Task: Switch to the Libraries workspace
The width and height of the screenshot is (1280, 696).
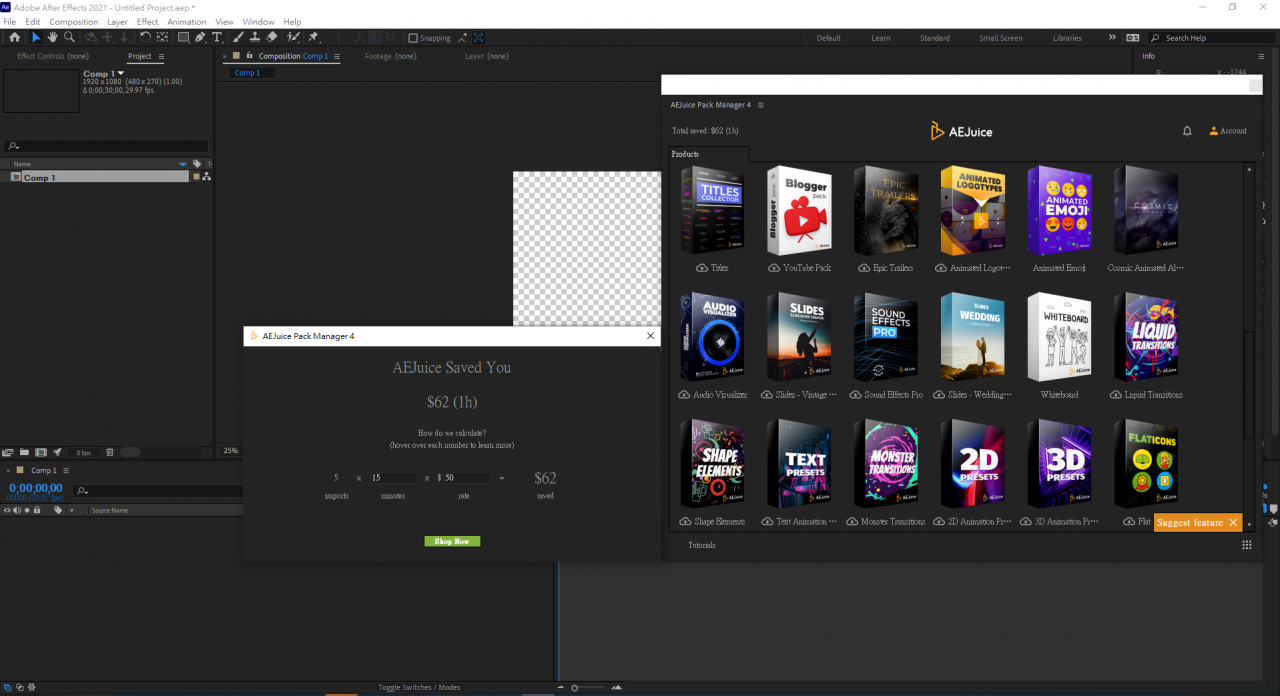Action: 1067,38
